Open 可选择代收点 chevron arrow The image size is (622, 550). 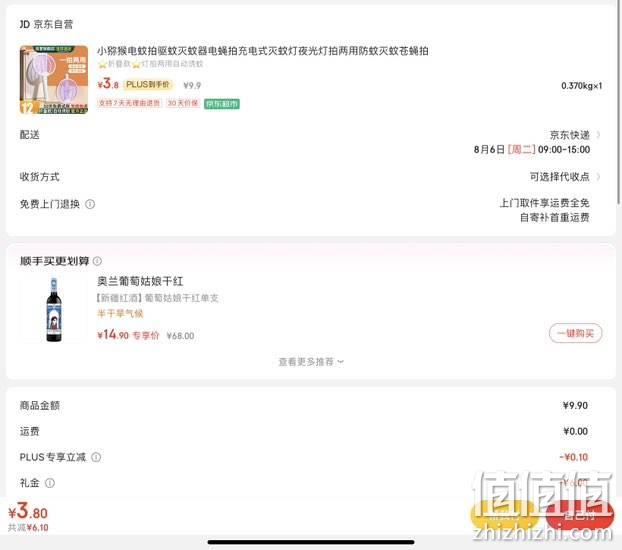(598, 177)
